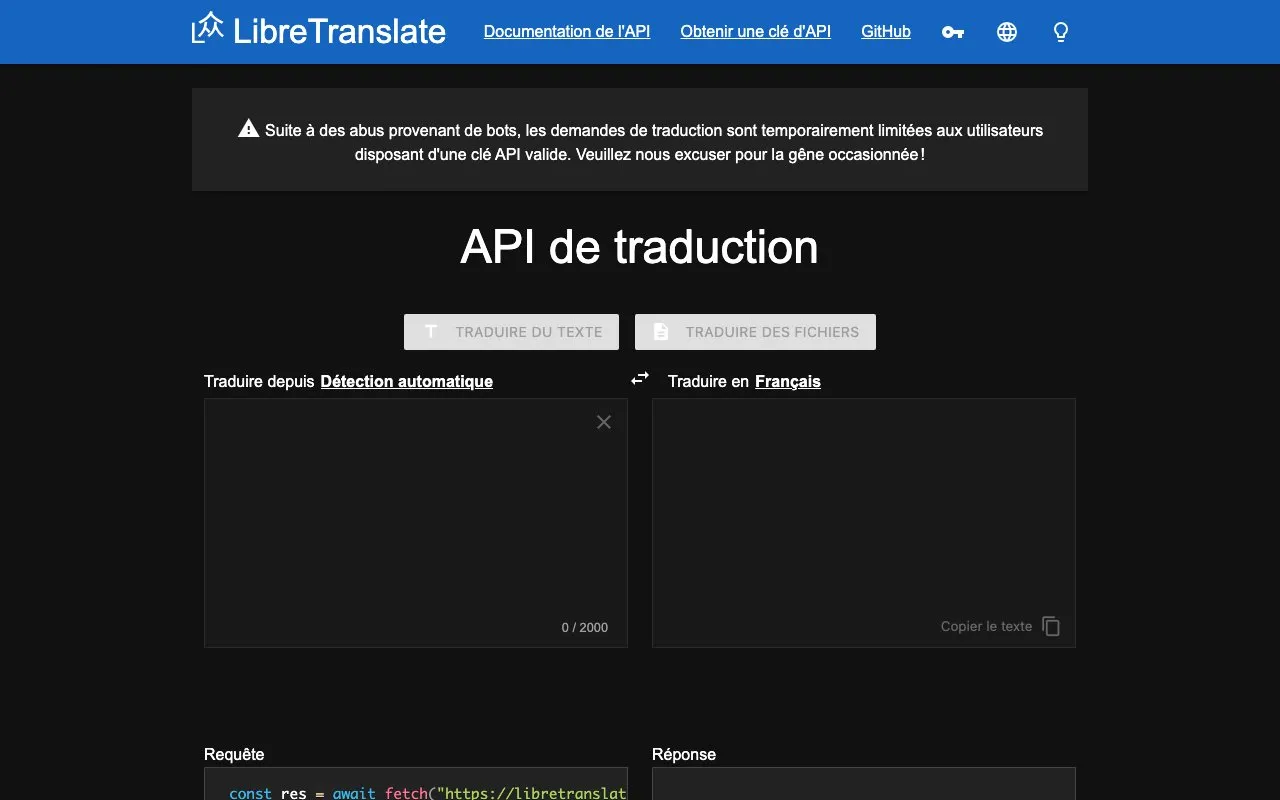Click the LibreTranslate title text

click(339, 31)
